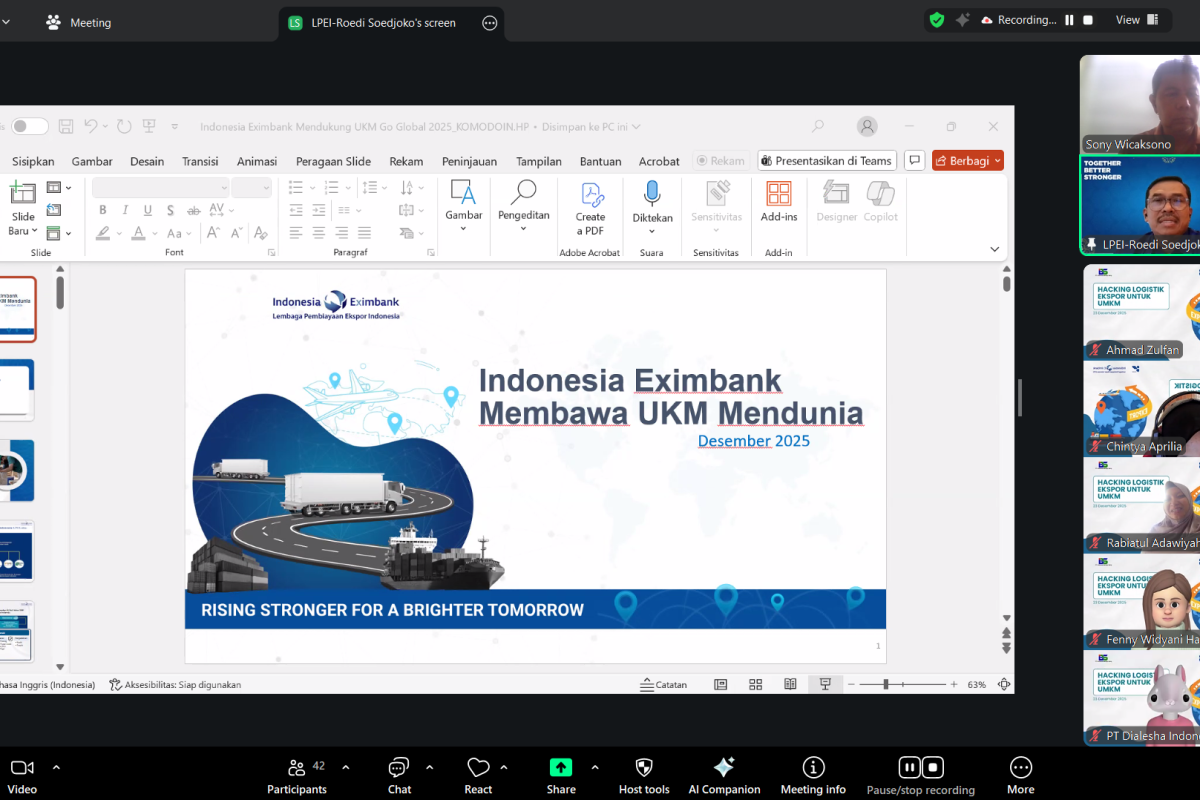Viewport: 1200px width, 800px height.
Task: Open the Sisipkan ribbon tab
Action: click(33, 161)
